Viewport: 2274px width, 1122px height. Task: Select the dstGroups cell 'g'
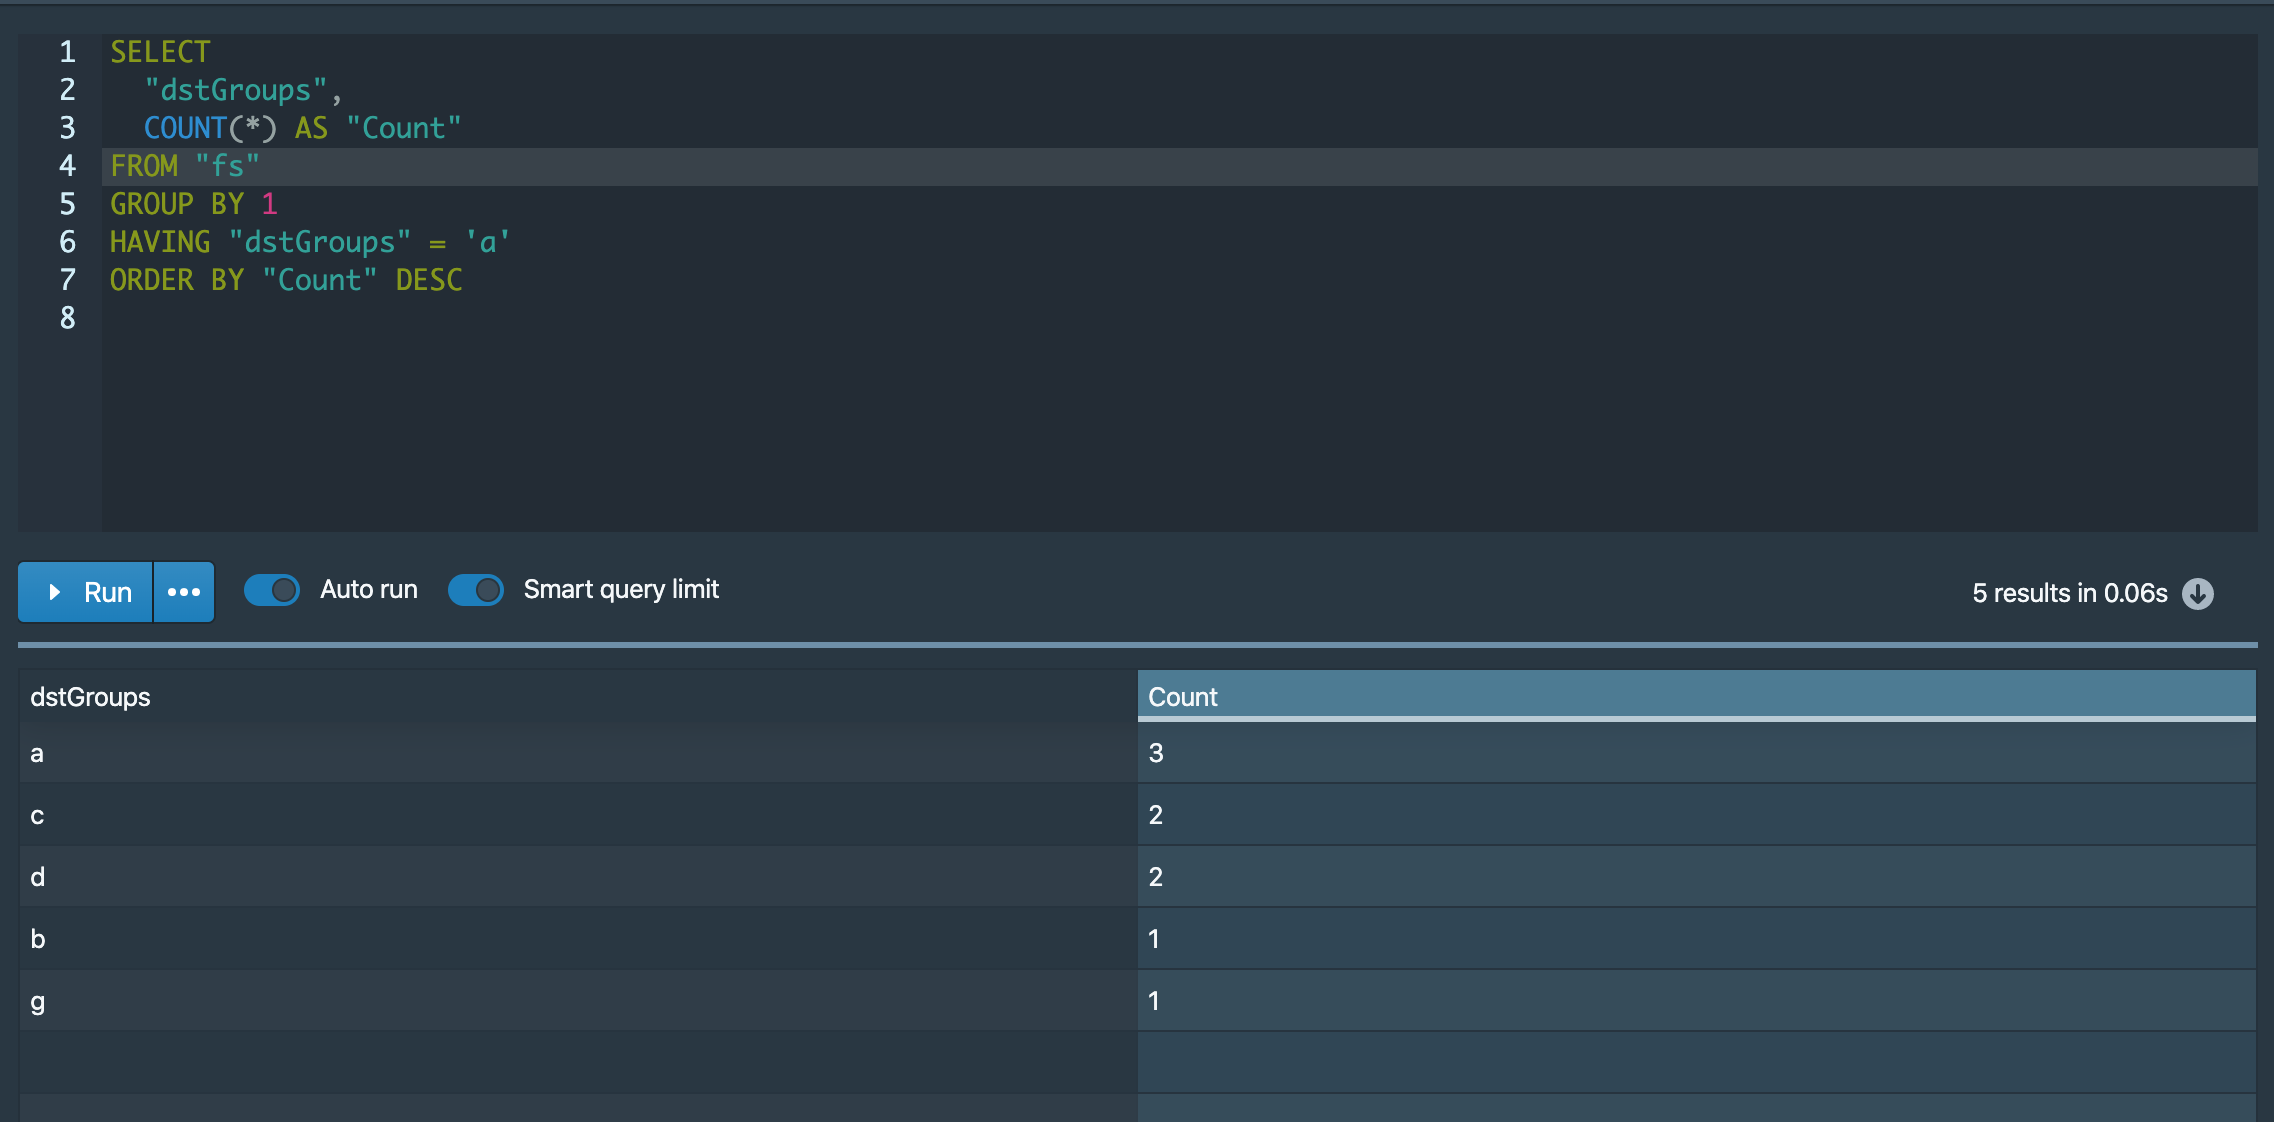click(37, 1001)
